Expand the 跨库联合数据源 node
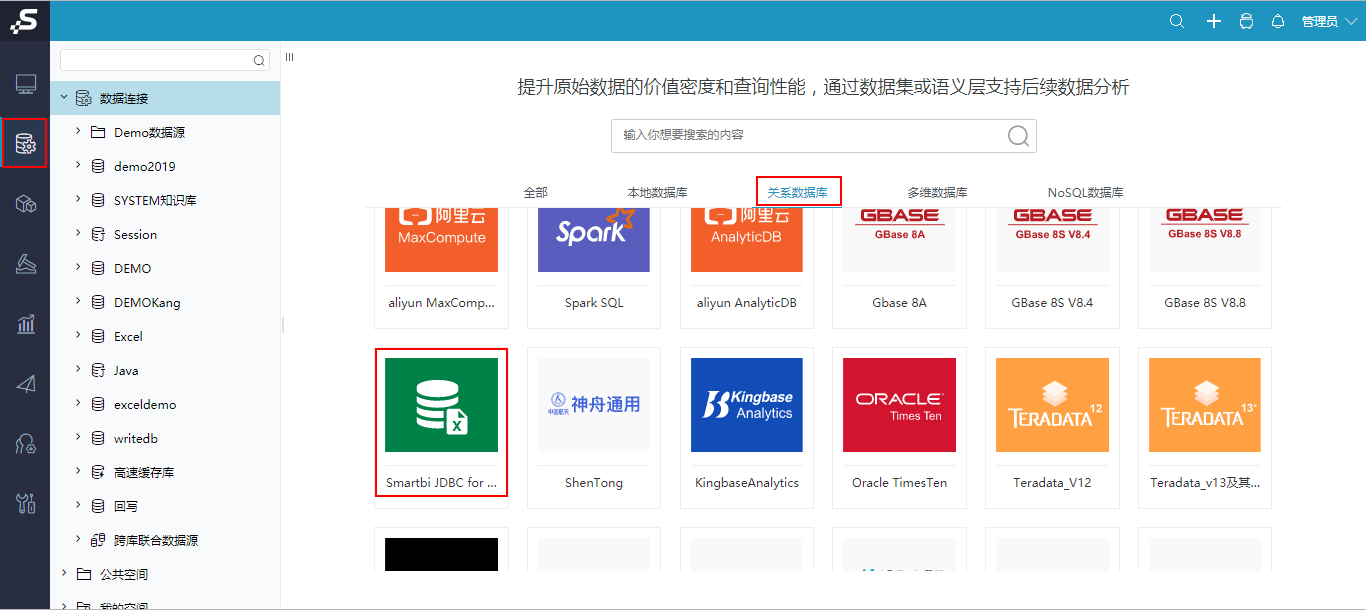 pyautogui.click(x=78, y=539)
